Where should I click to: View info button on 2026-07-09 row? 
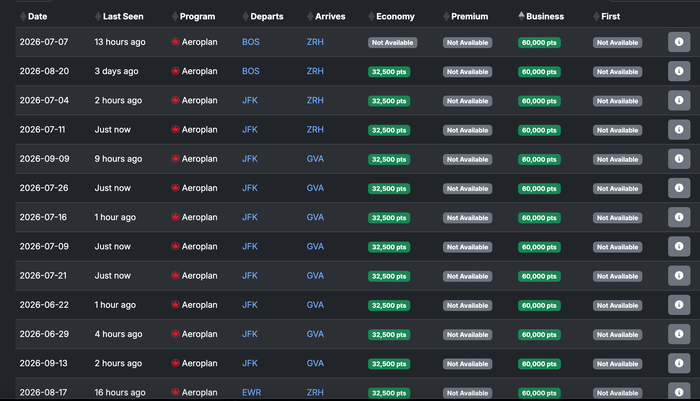pos(679,246)
